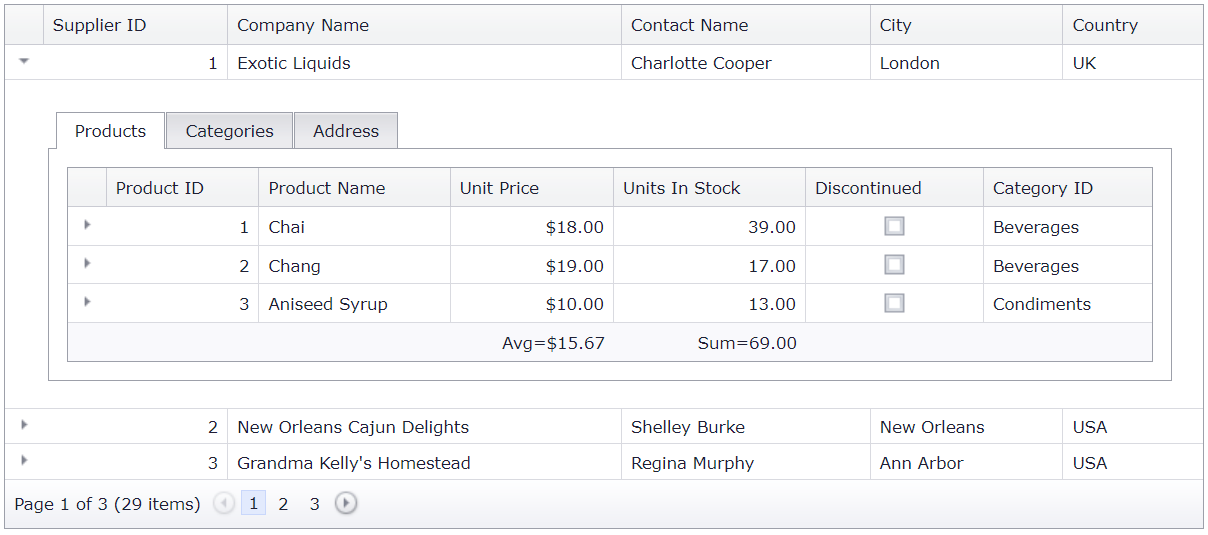Viewport: 1208px width, 535px height.
Task: Go to the previous page arrow
Action: pyautogui.click(x=224, y=504)
